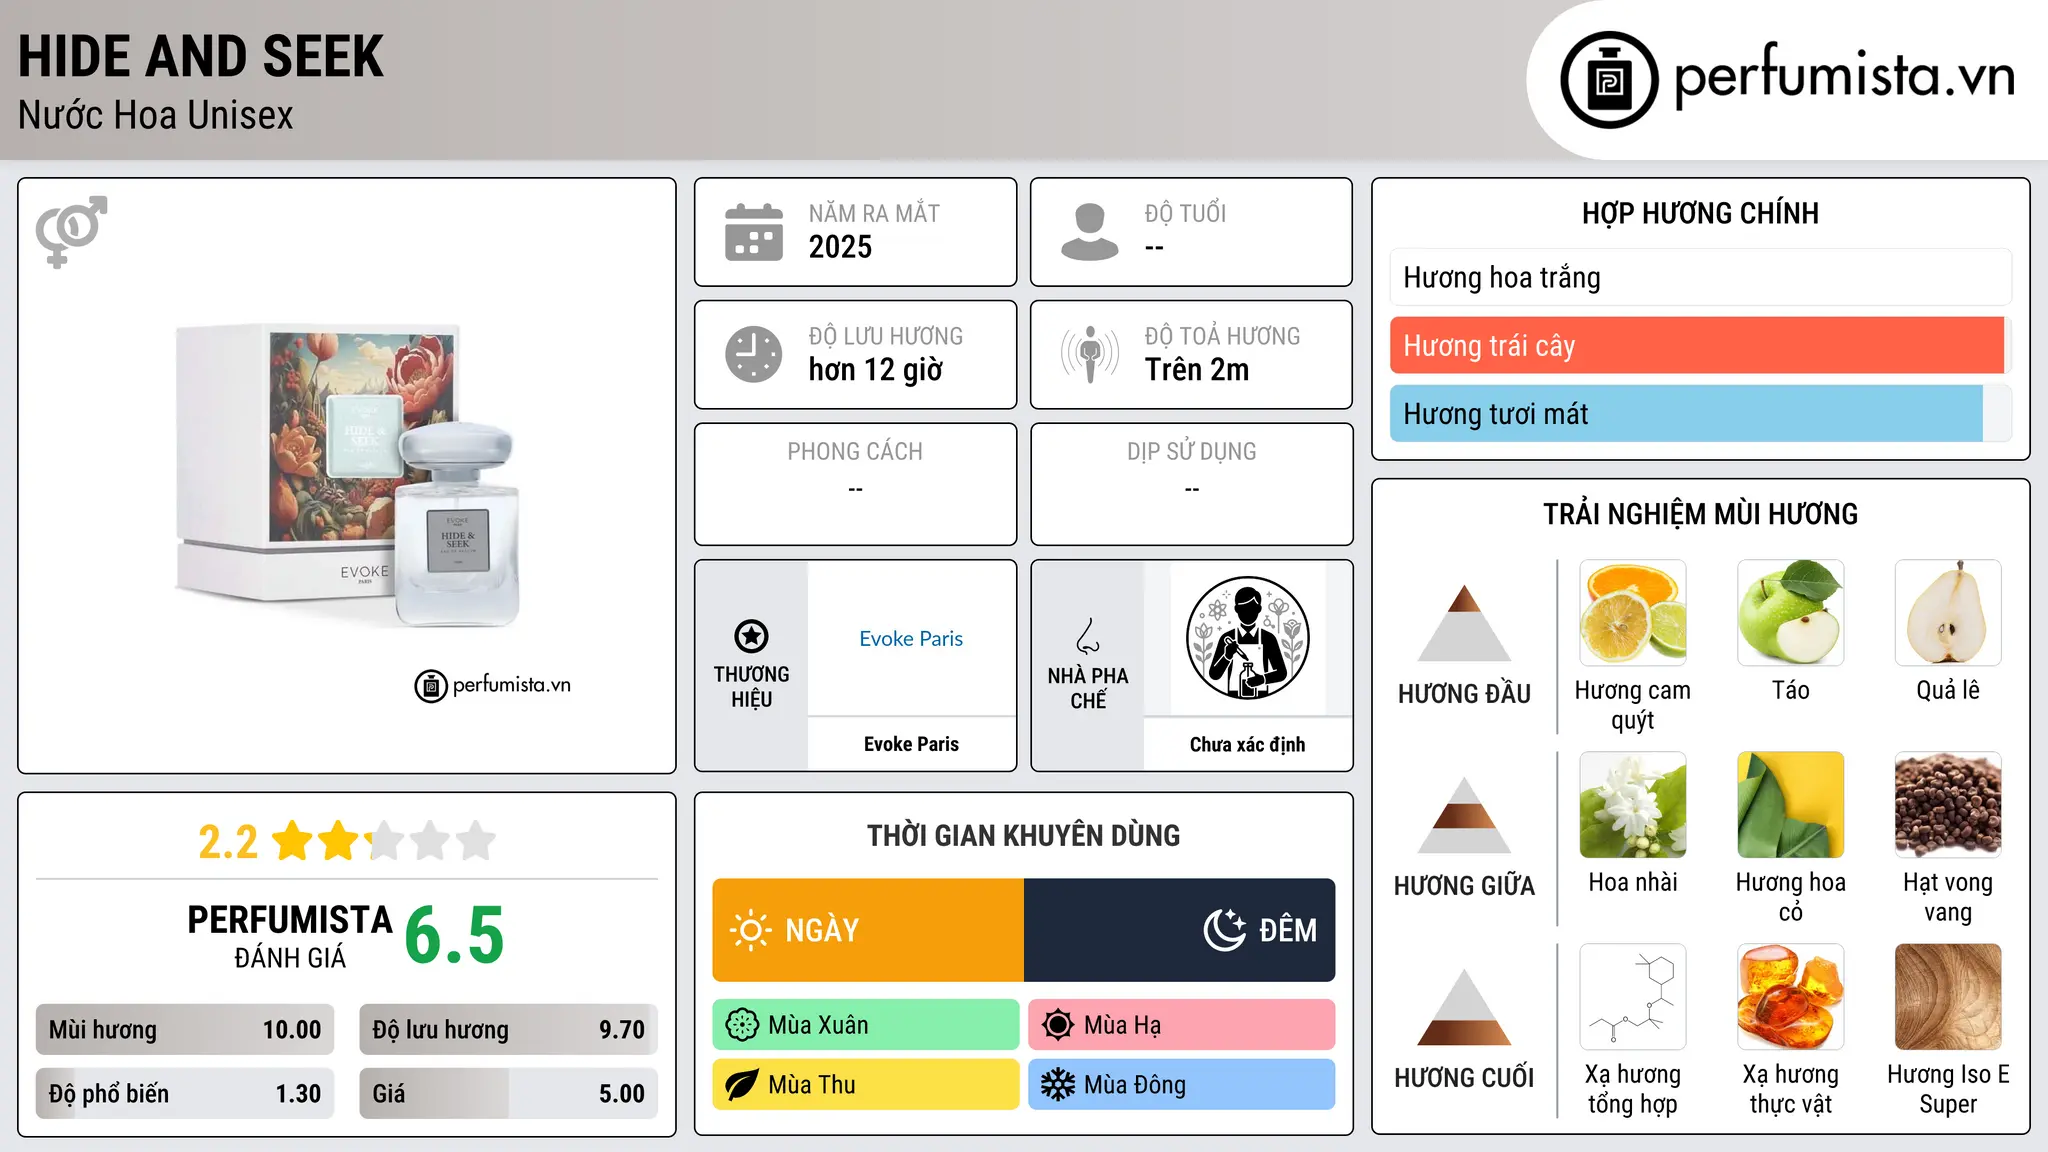This screenshot has width=2048, height=1152.
Task: Click the person silhouette icon for Độ tuổi
Action: click(1090, 232)
